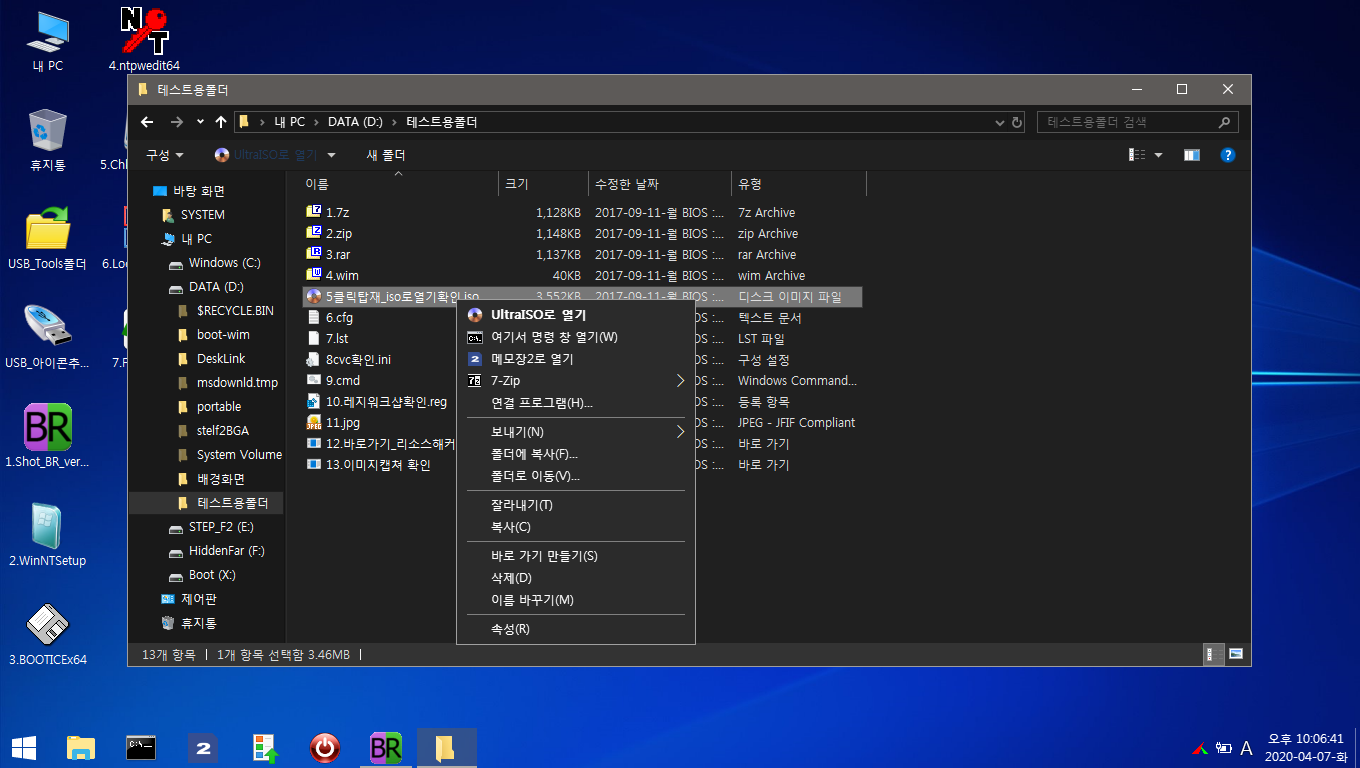Click the taskbar clock 오후 10:06:41
The image size is (1360, 768).
click(1305, 739)
